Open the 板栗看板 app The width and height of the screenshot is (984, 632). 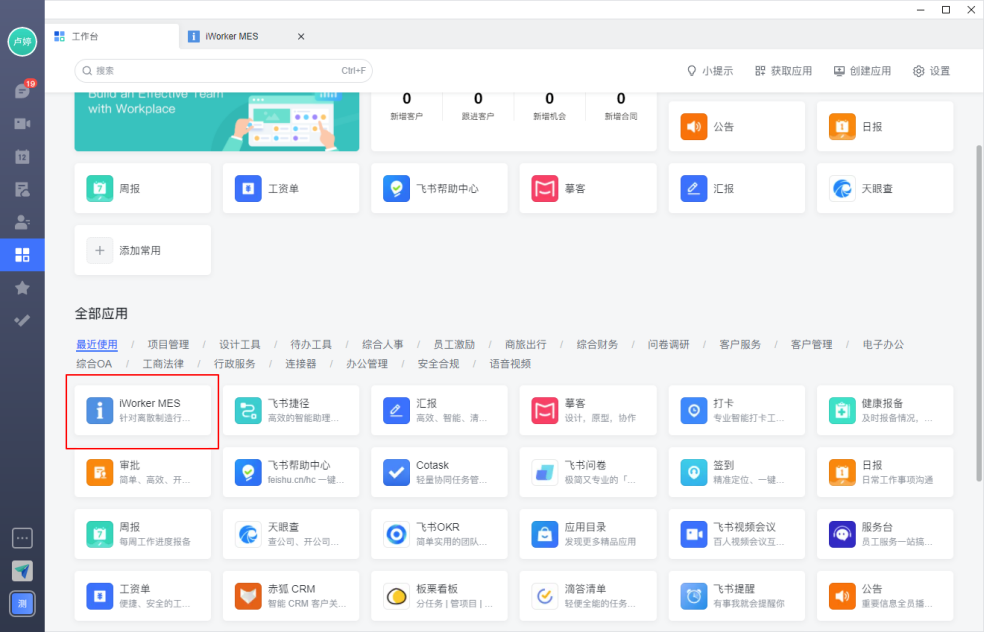[x=439, y=596]
